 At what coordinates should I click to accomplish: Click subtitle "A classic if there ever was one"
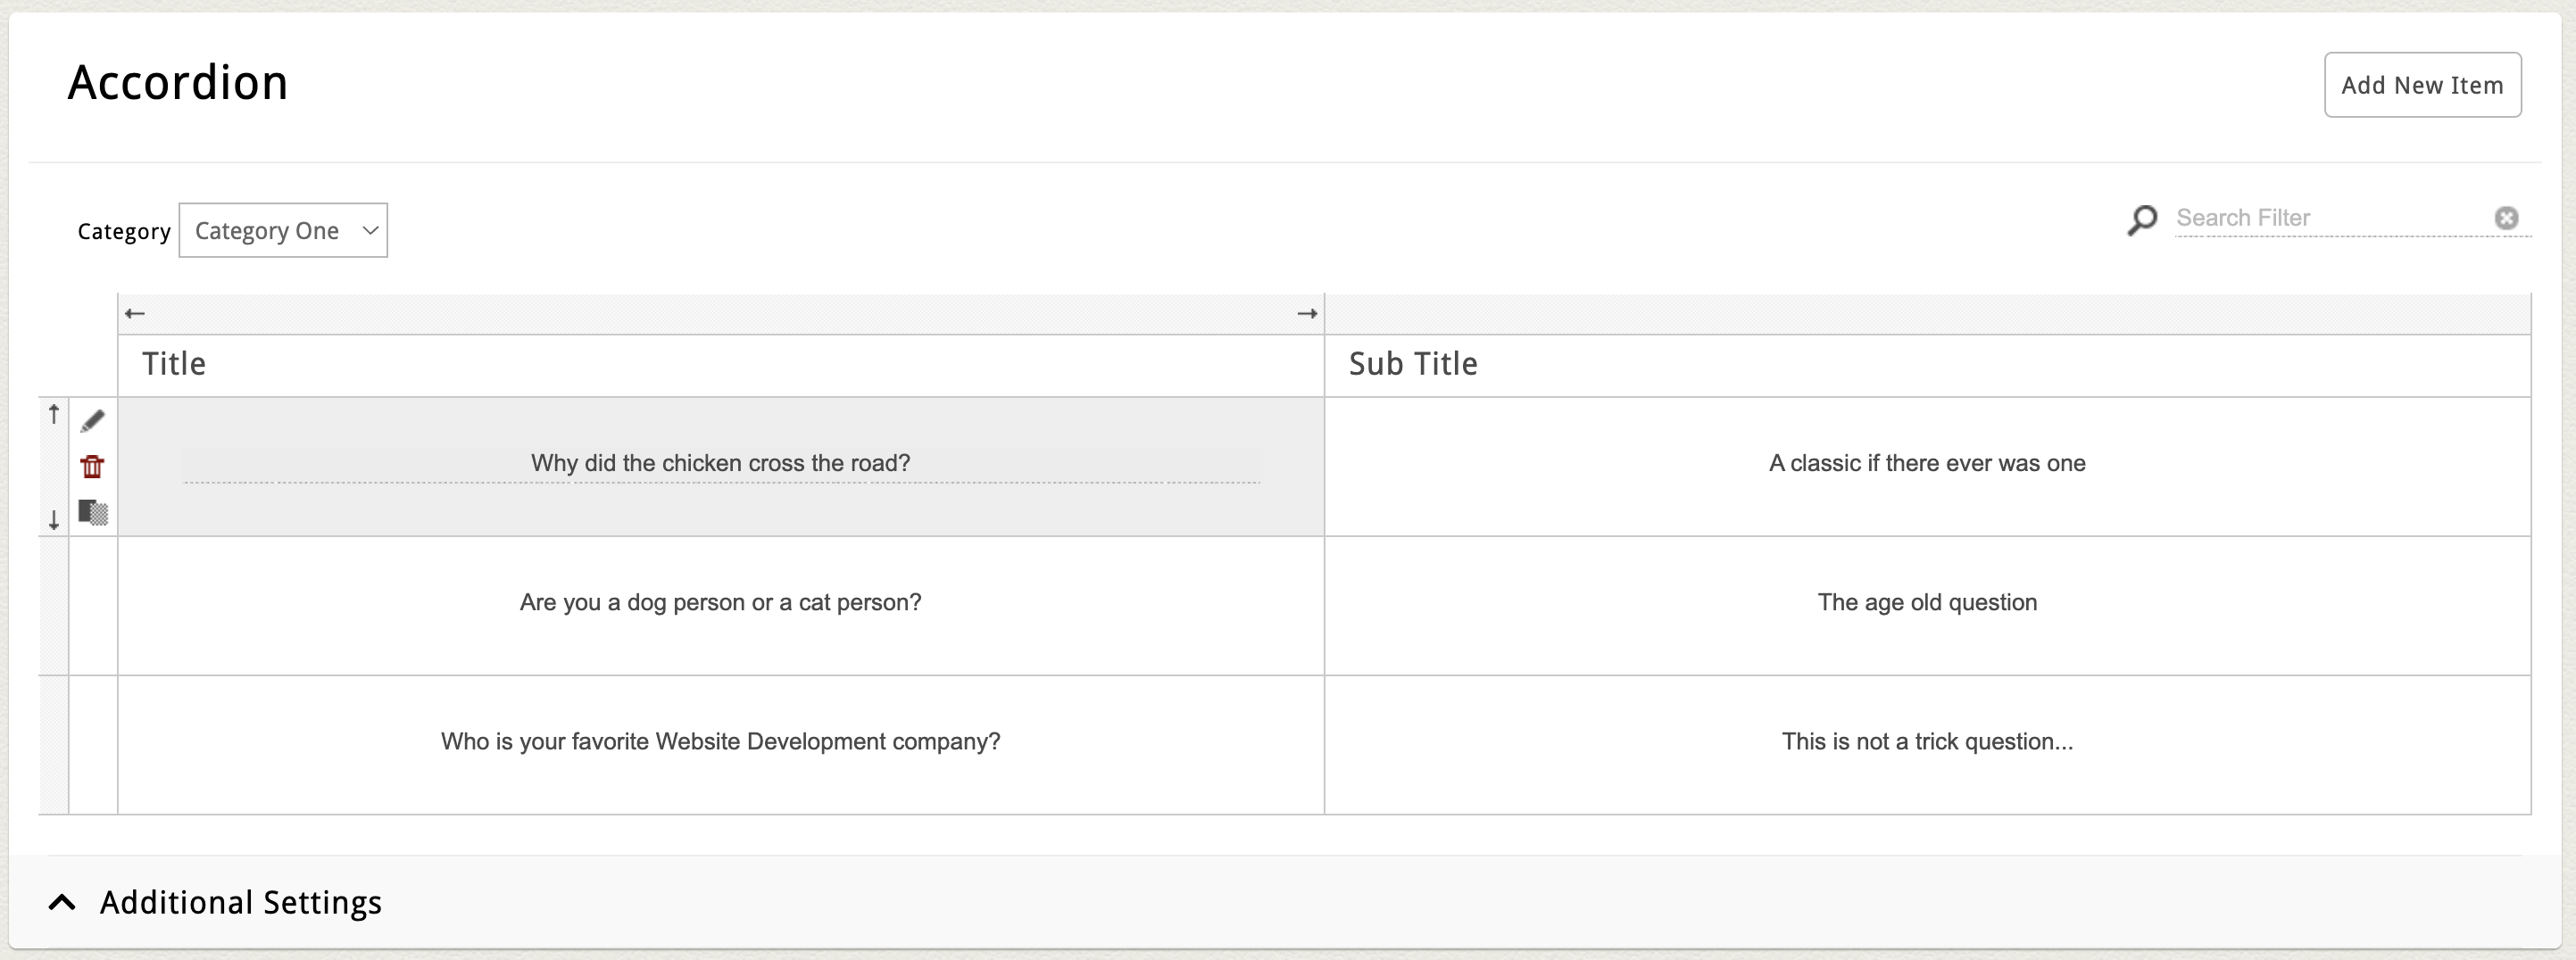pos(1926,463)
